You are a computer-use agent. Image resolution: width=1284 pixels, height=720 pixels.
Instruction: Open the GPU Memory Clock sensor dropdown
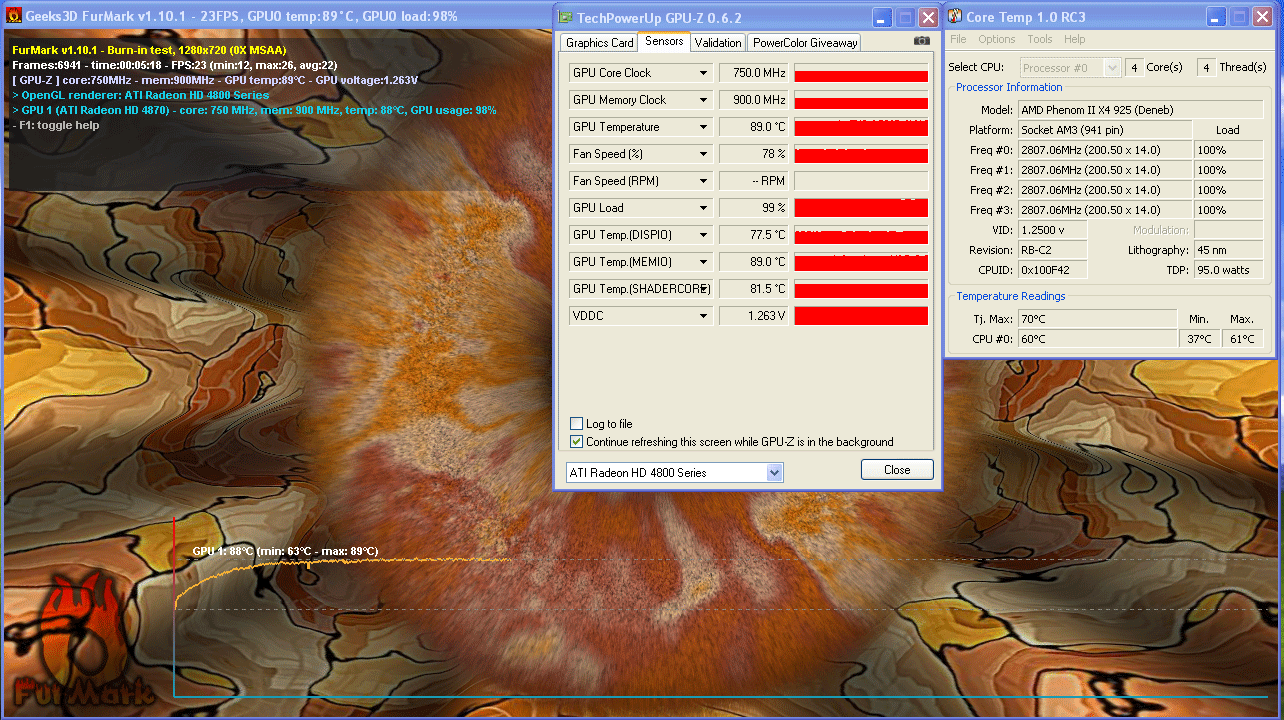click(704, 100)
